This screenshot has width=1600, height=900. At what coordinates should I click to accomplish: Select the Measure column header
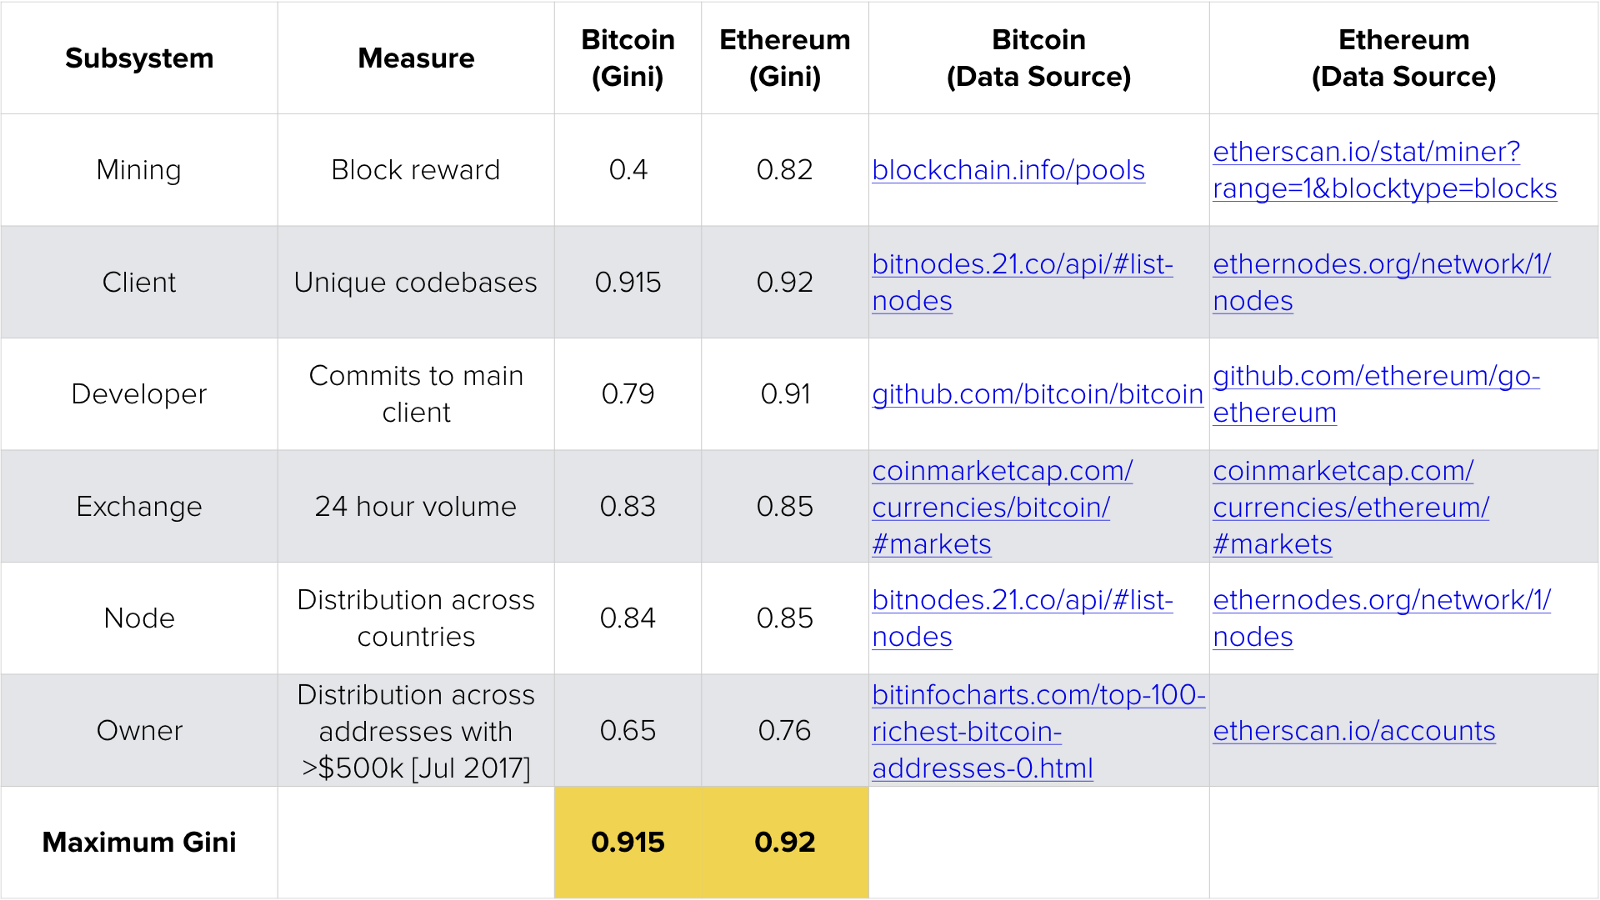(416, 58)
